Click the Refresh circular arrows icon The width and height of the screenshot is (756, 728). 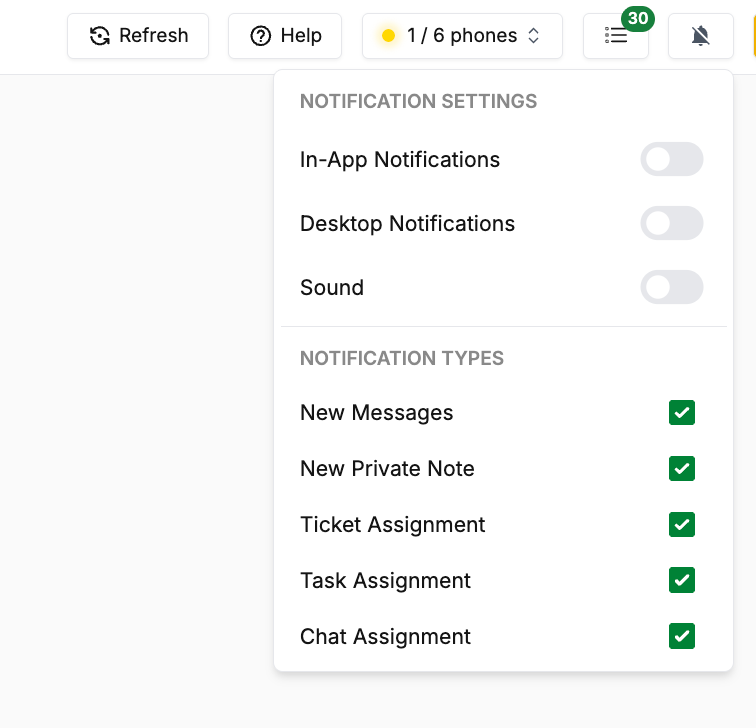[x=99, y=36]
